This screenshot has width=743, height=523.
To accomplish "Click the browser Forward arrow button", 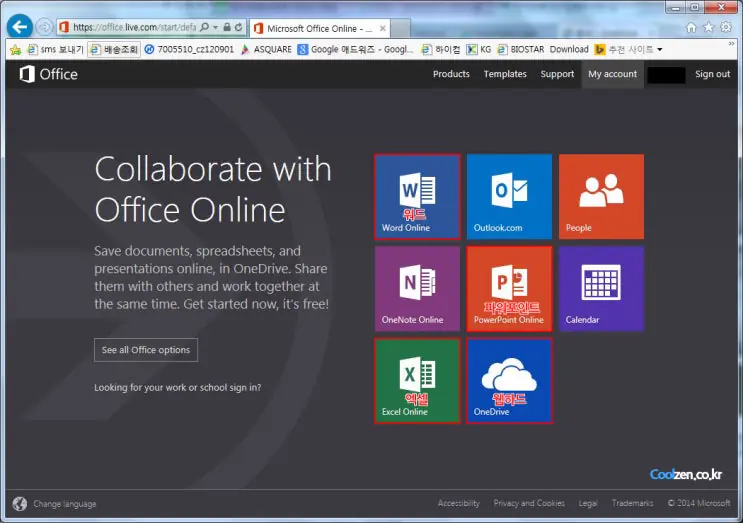I will click(x=44, y=27).
